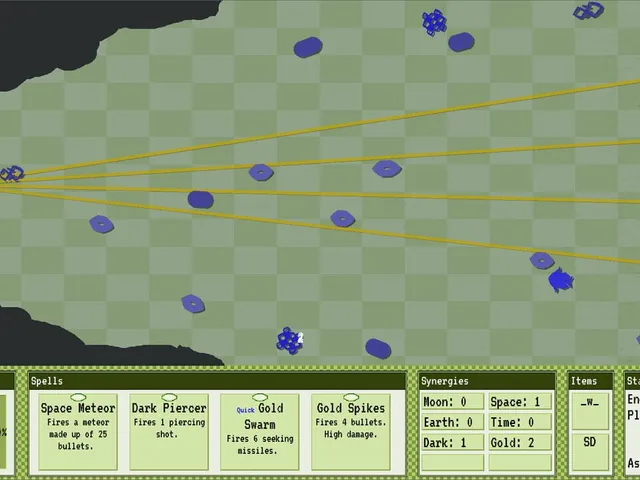Click the ring disc beside the spiky creature
Screen dimensions: 640x480
tap(542, 260)
